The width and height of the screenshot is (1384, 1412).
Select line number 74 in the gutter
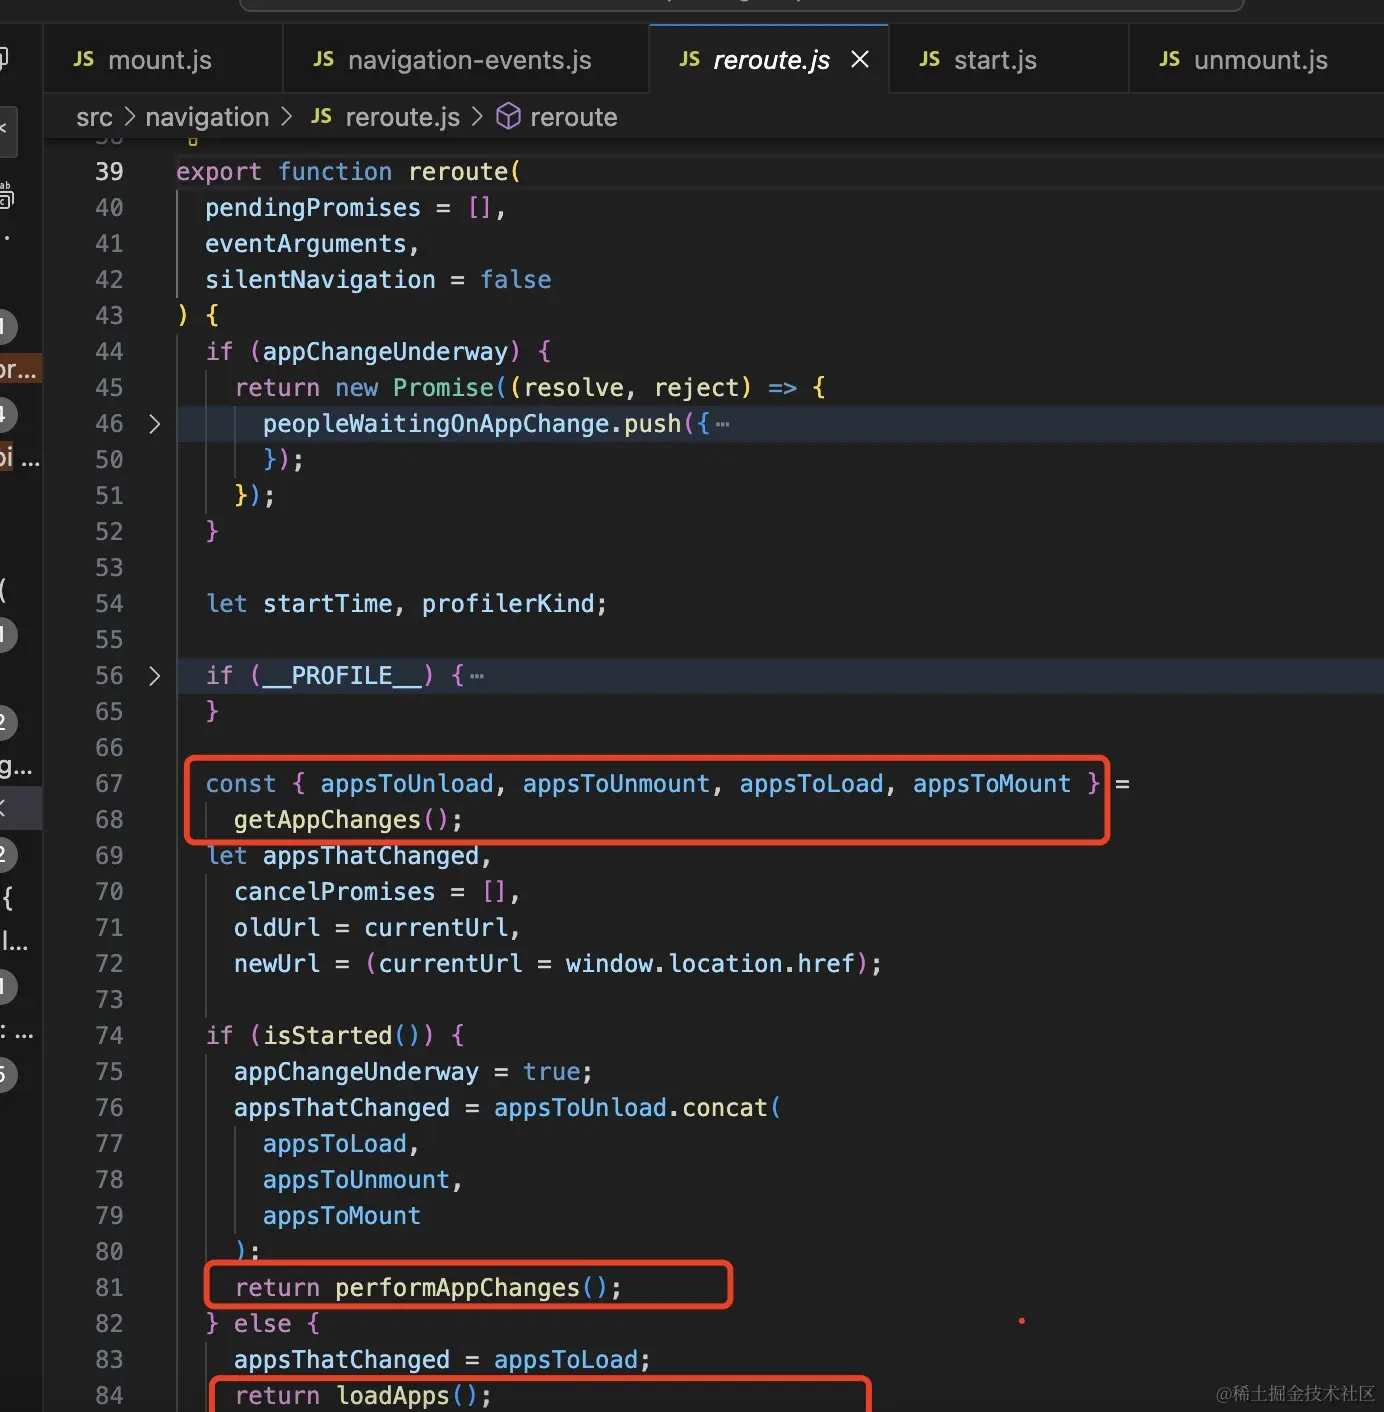tap(109, 1036)
